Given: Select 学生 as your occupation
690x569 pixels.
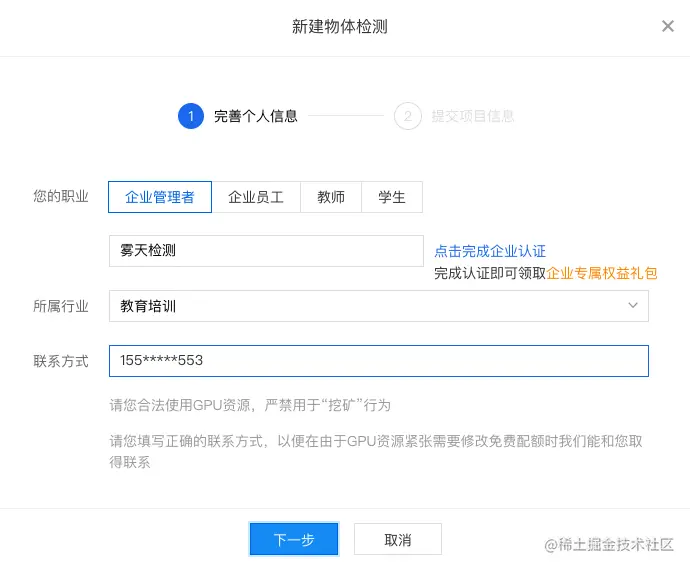Looking at the screenshot, I should pos(392,197).
